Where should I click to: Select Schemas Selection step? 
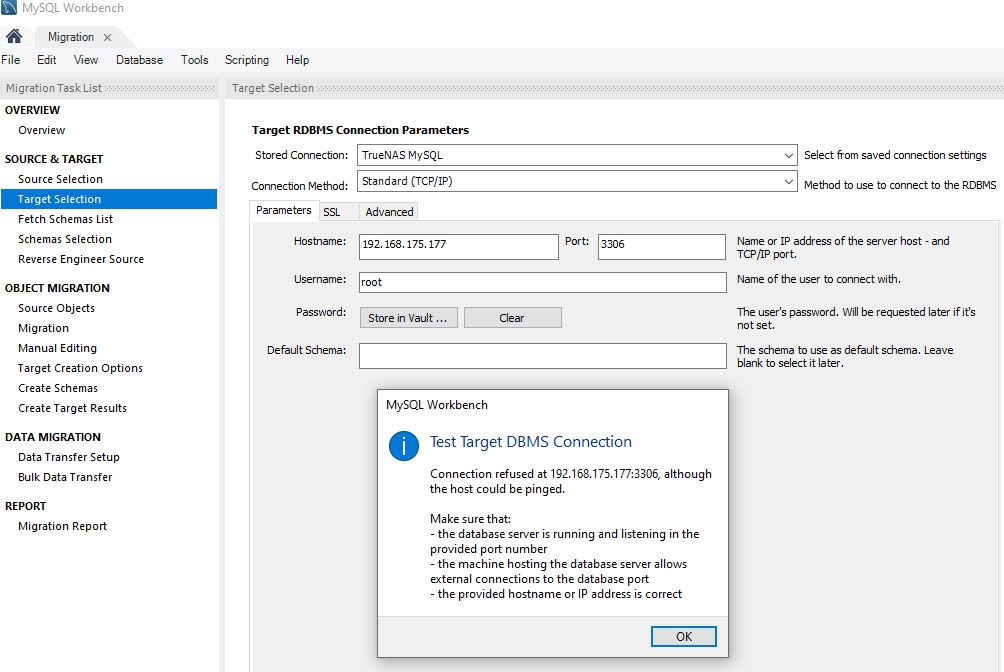(65, 239)
